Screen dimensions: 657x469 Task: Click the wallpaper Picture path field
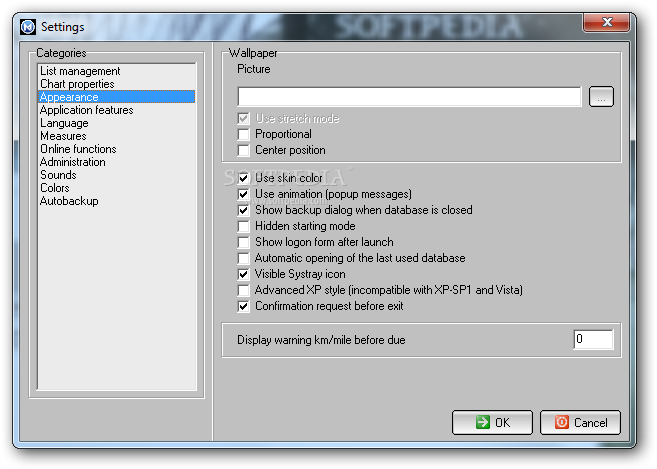409,96
